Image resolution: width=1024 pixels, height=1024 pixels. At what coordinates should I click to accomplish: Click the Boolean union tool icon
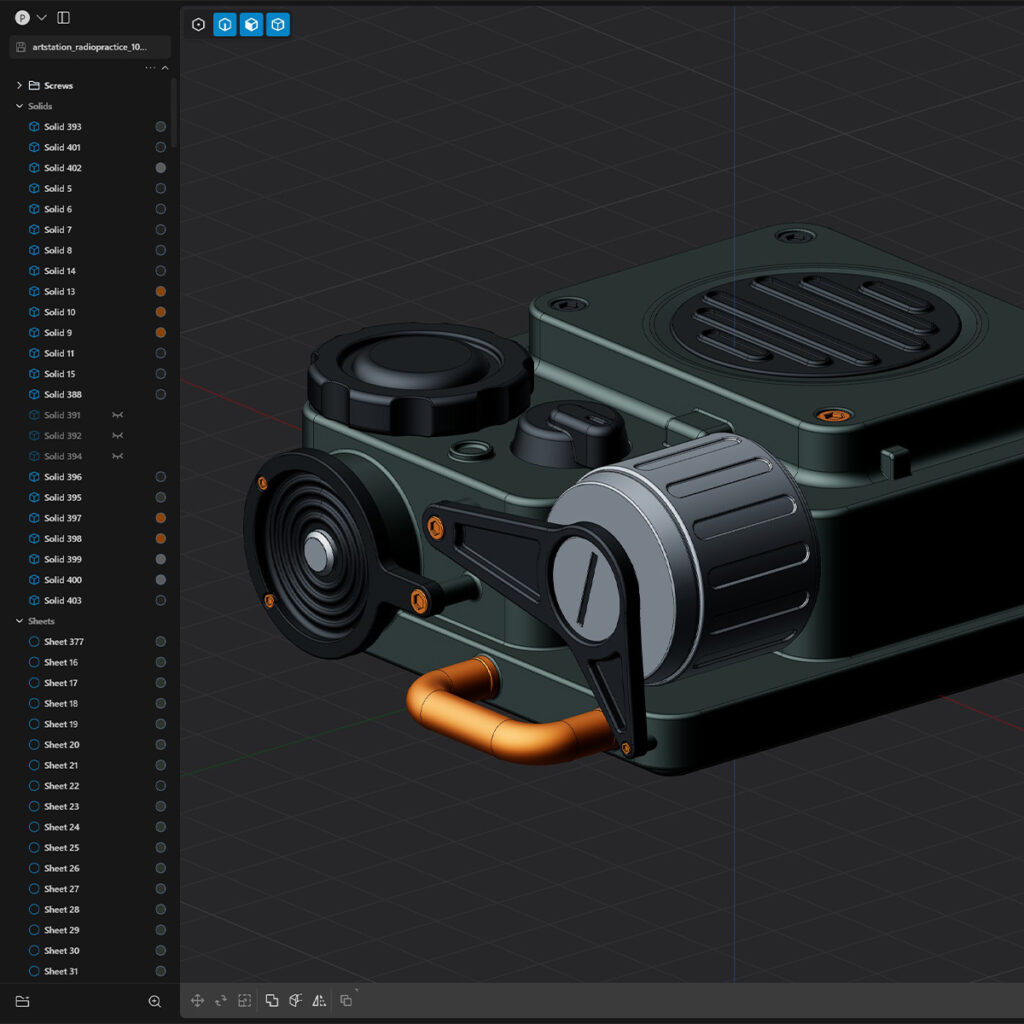(271, 1000)
